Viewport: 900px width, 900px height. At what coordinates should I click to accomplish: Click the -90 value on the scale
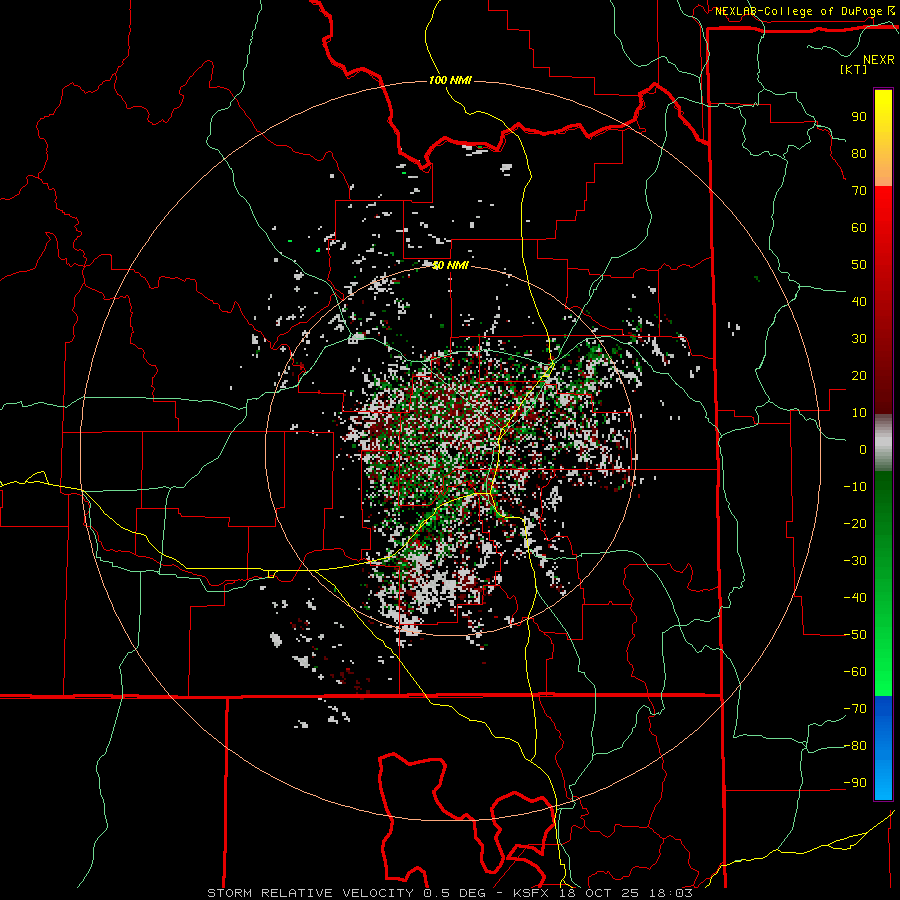point(855,783)
